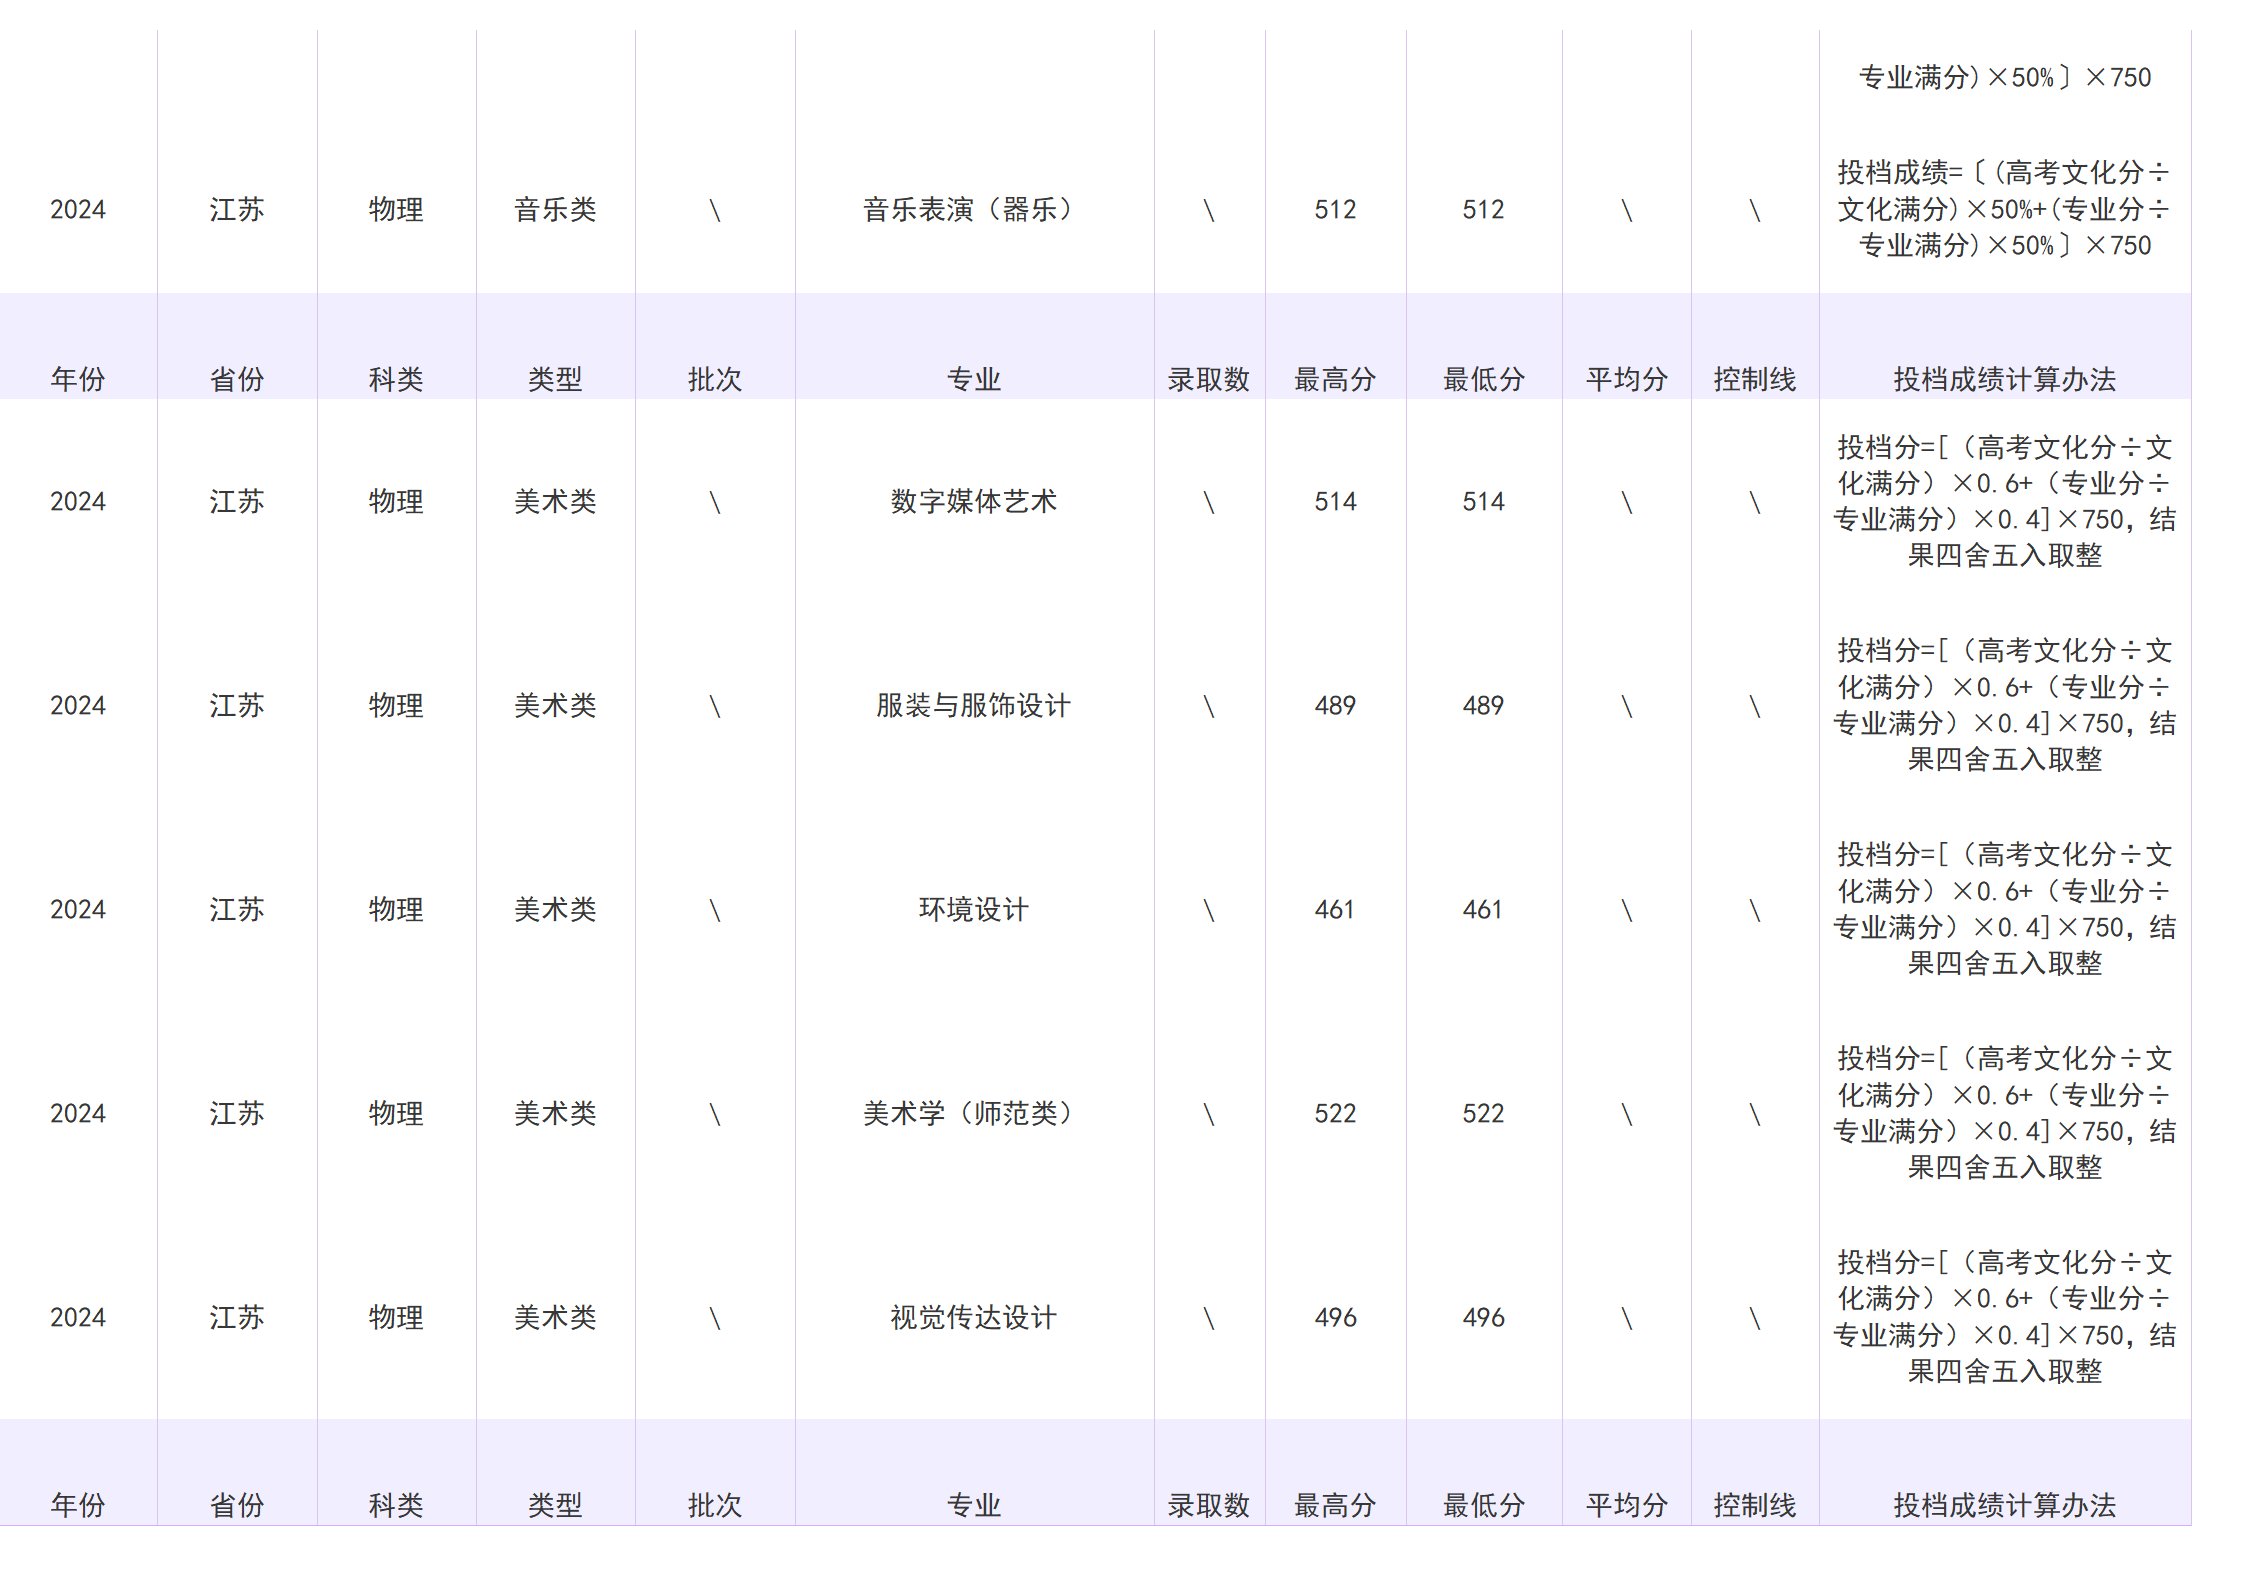Screen dimensions: 2245x1587
Task: Click the 省份 column header
Action: click(236, 379)
